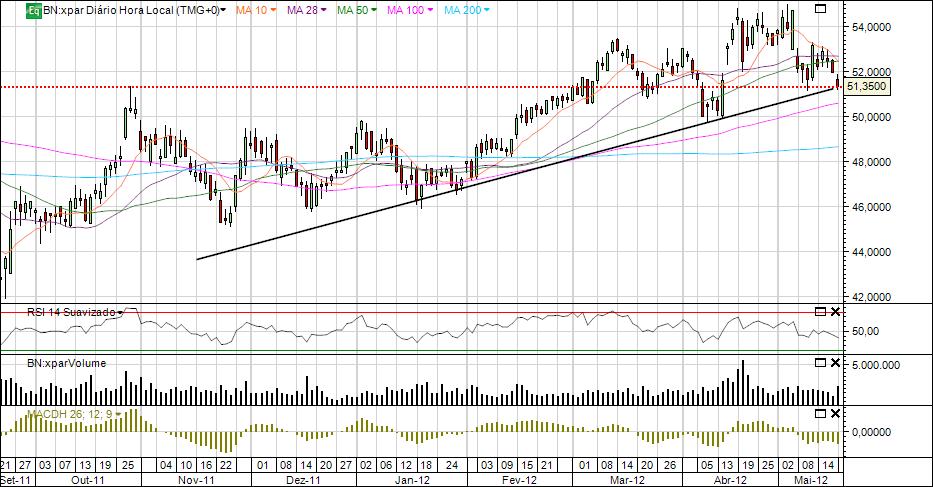This screenshot has height=487, width=933.
Task: Open the MA 28 indicator dropdown
Action: 324,10
